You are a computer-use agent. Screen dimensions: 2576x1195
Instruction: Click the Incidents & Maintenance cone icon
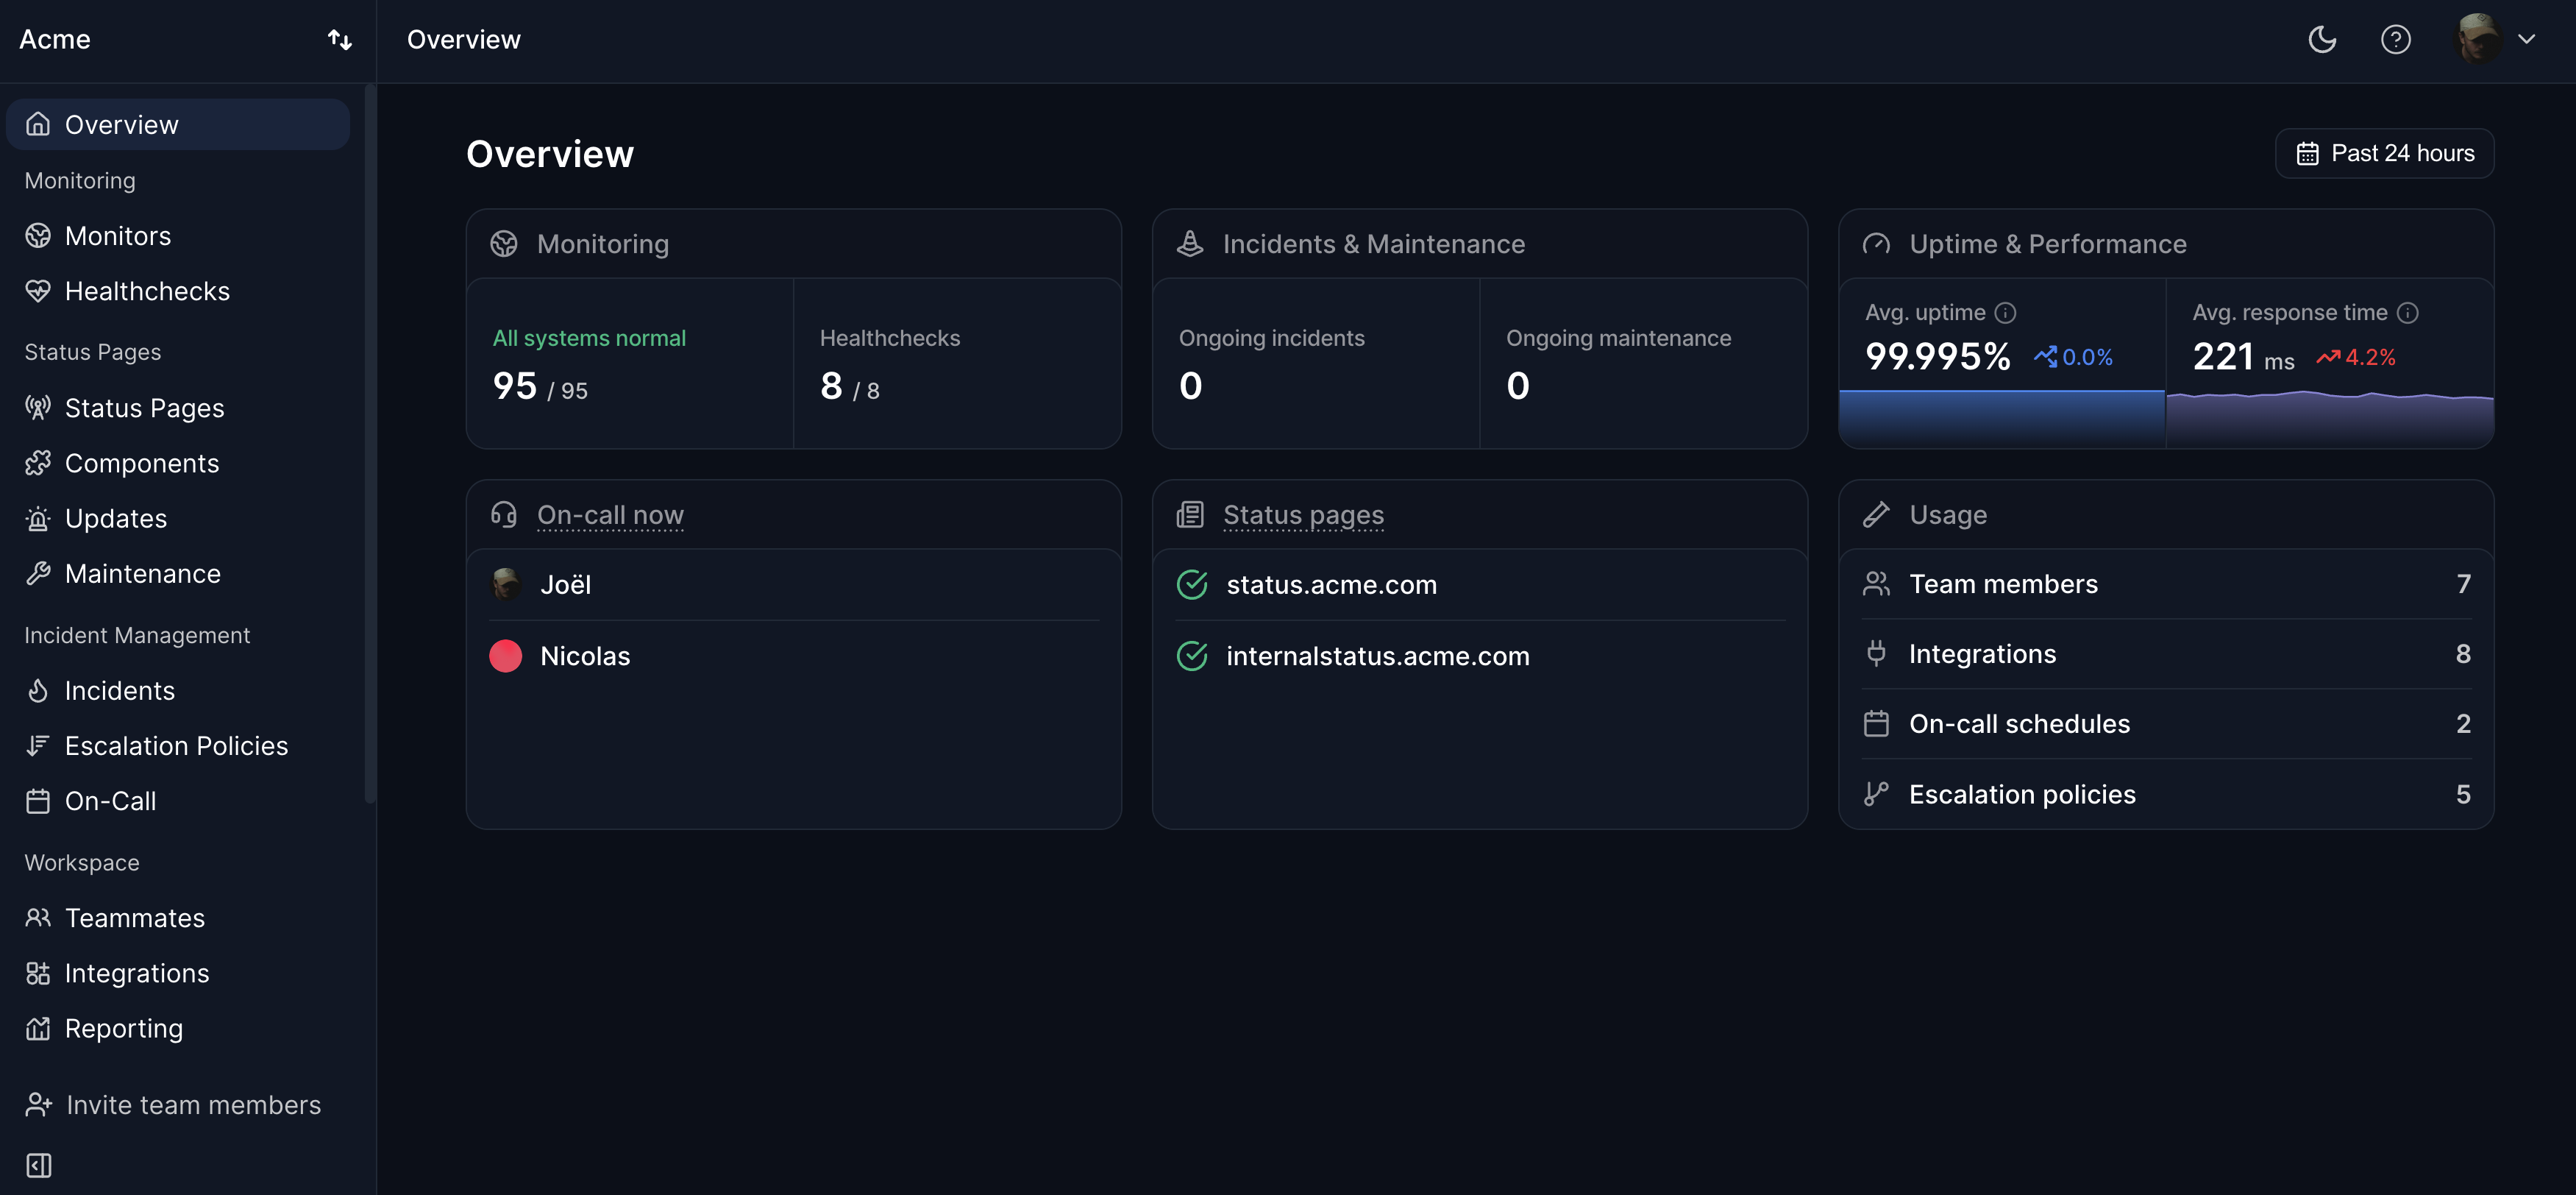click(1190, 244)
